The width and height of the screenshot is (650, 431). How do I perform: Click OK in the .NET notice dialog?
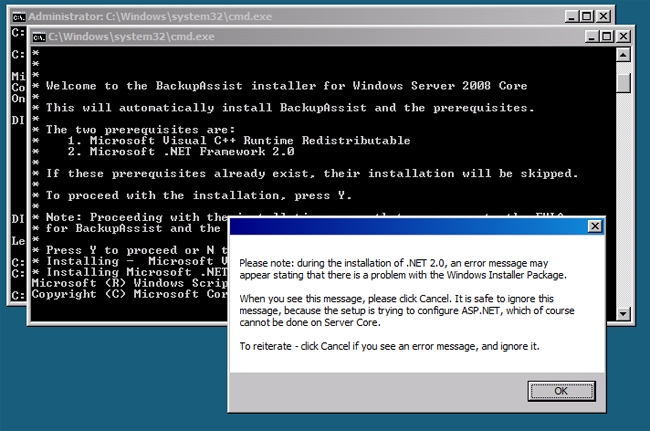[561, 391]
